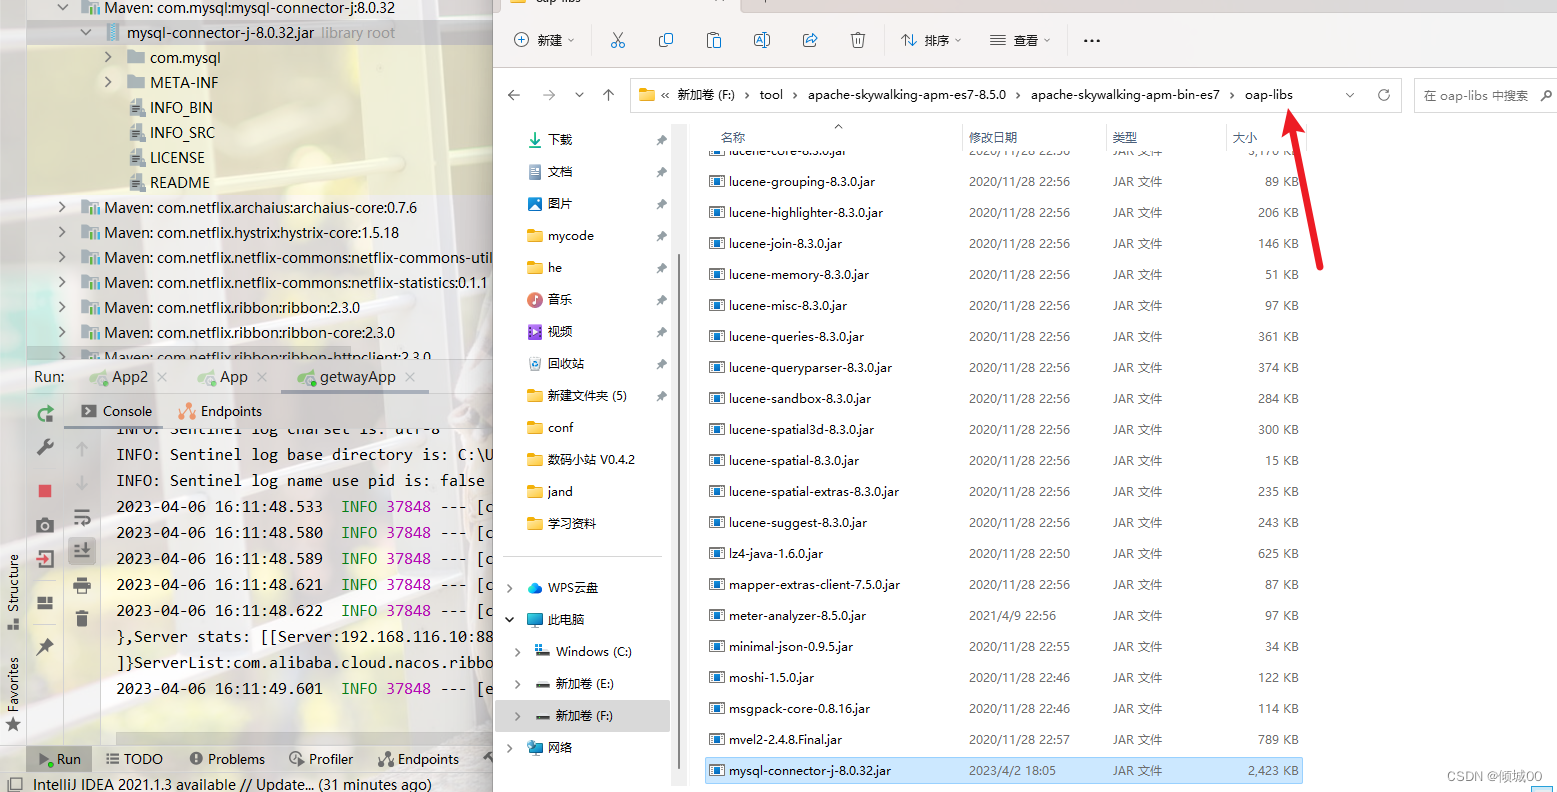Open the three-dot more options menu
This screenshot has height=792, width=1557.
[1092, 41]
